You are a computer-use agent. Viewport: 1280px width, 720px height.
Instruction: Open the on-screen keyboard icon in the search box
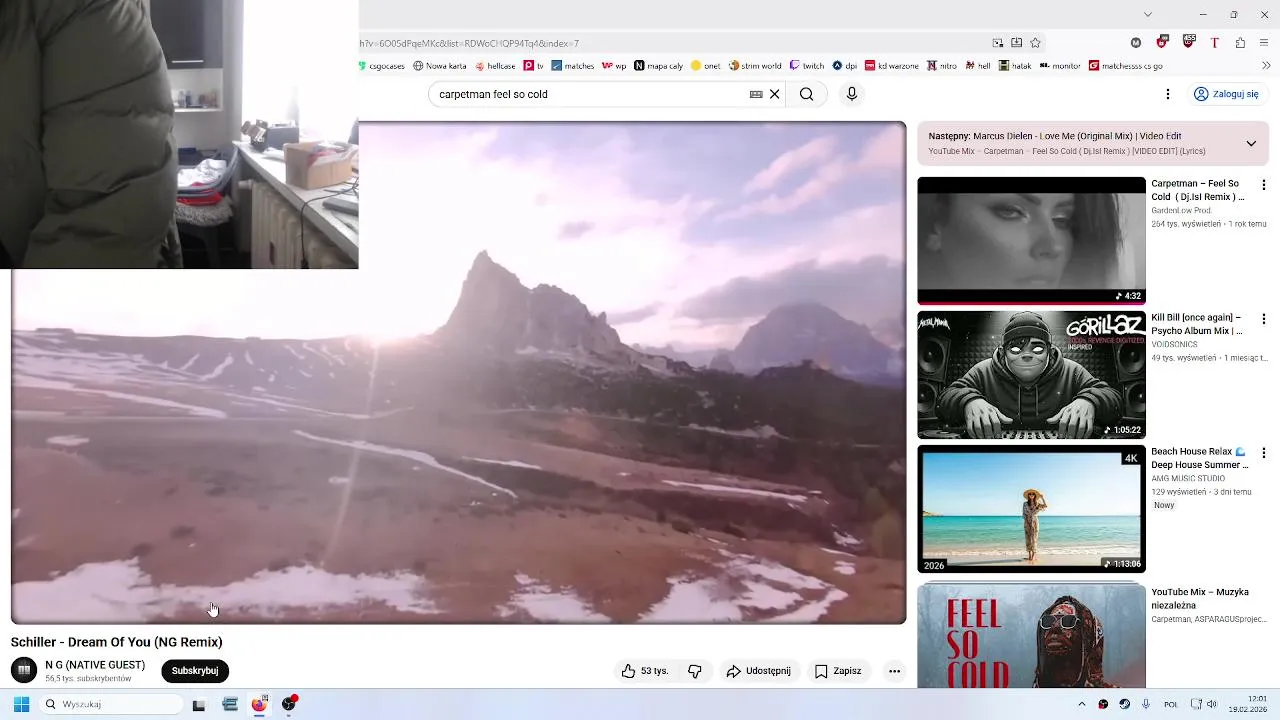pyautogui.click(x=756, y=94)
